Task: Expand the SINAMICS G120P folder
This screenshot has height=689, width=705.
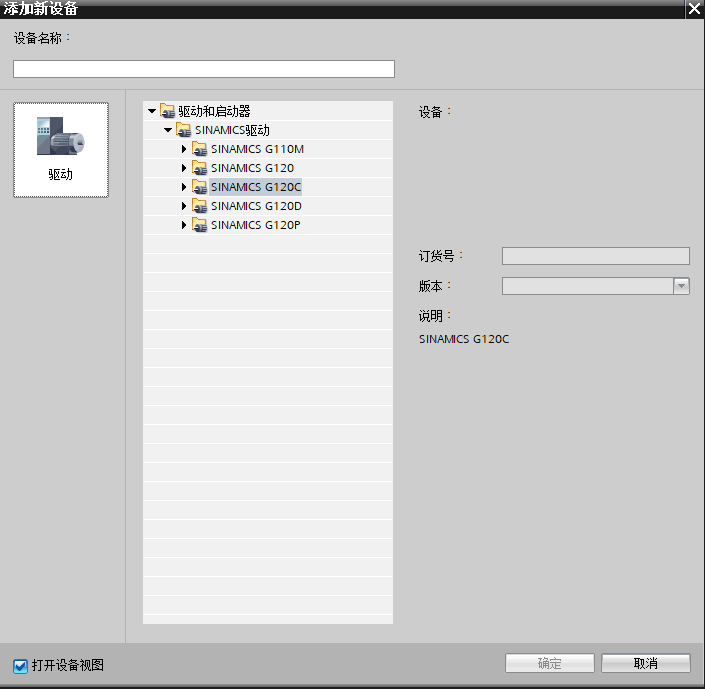Action: [x=184, y=225]
